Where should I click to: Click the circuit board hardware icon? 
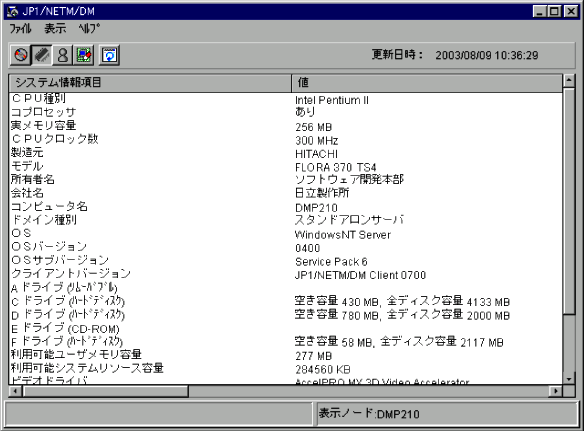click(84, 56)
